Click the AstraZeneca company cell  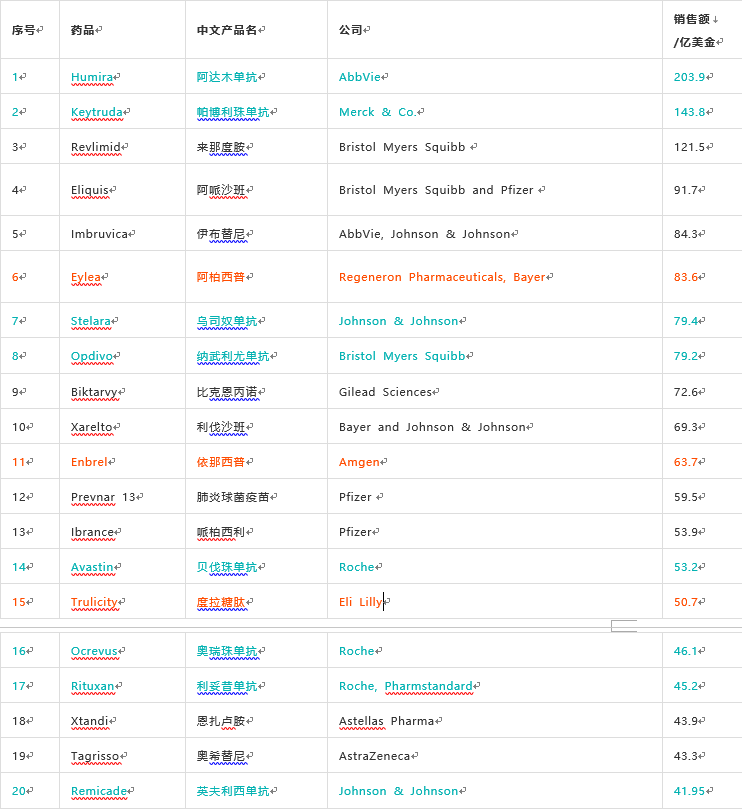(374, 756)
